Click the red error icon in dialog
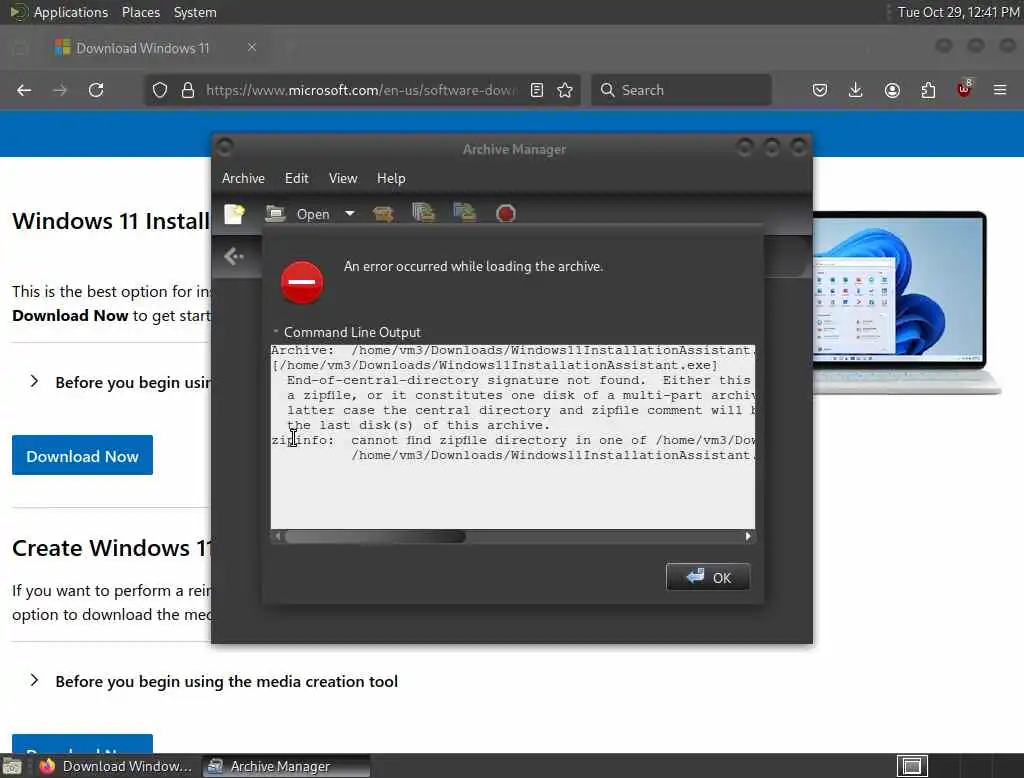This screenshot has width=1024, height=778. (302, 282)
